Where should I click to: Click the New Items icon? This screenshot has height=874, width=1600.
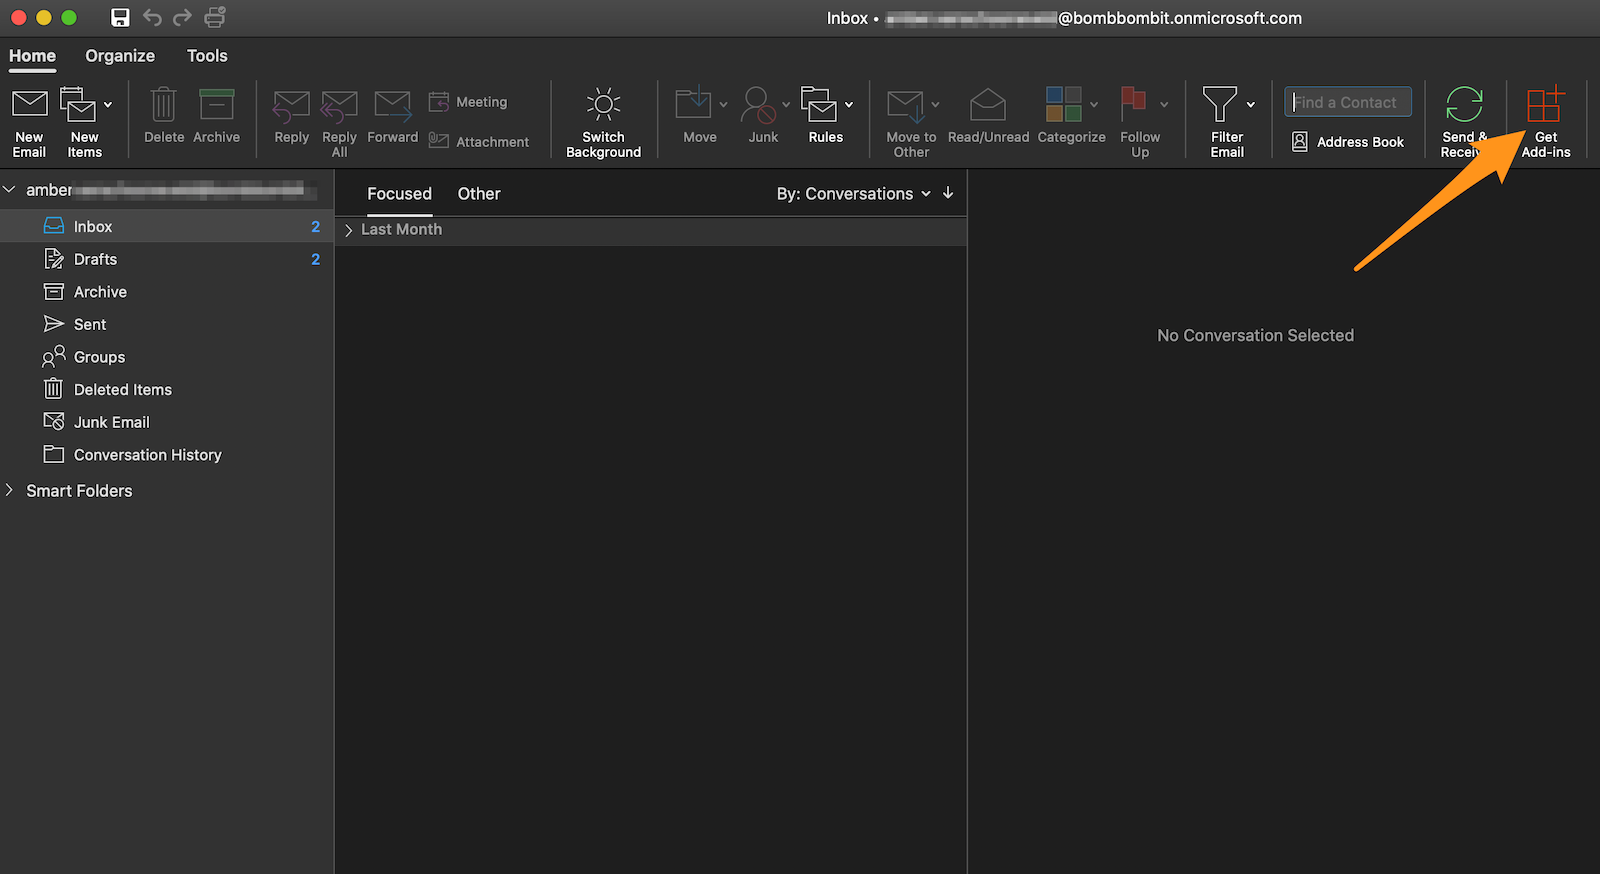[78, 104]
